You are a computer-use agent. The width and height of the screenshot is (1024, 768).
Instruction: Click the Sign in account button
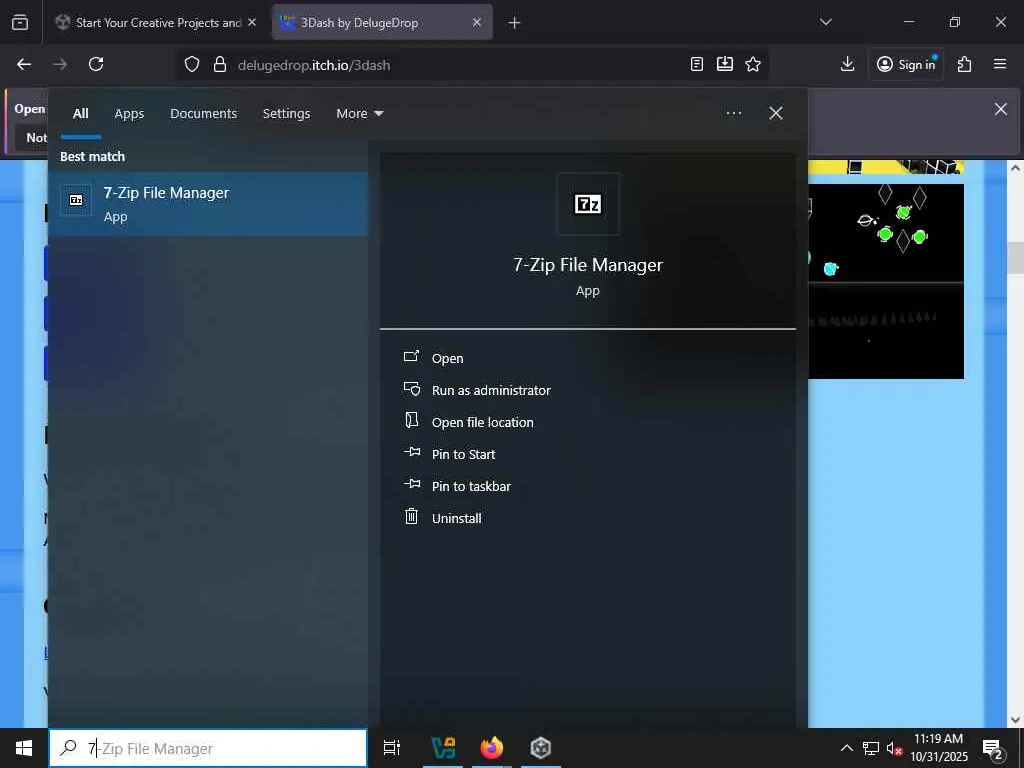(x=906, y=64)
